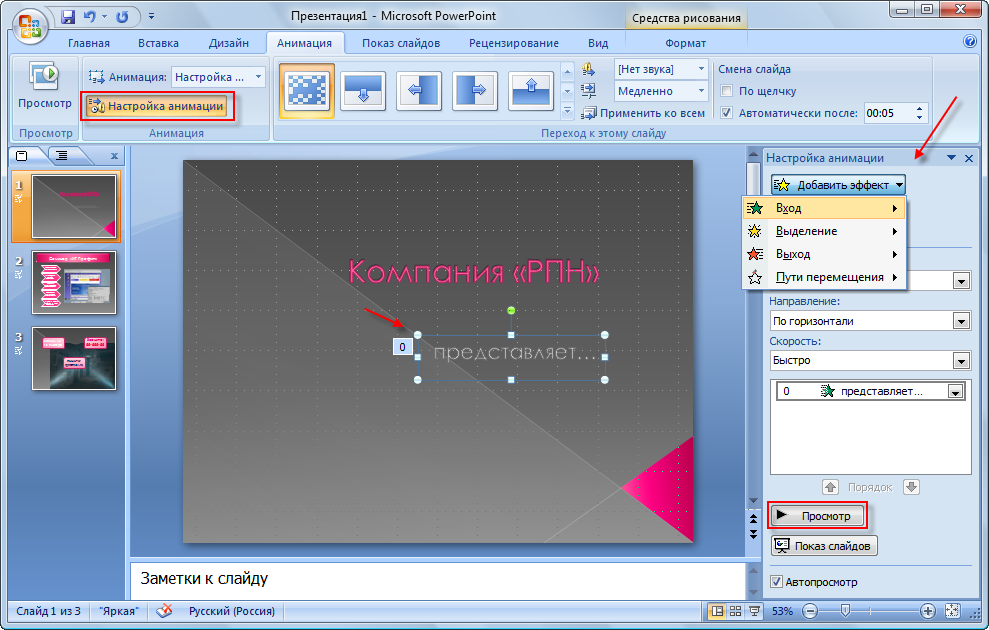Click the 00:05 time field
Screen dimensions: 989x630
click(888, 114)
